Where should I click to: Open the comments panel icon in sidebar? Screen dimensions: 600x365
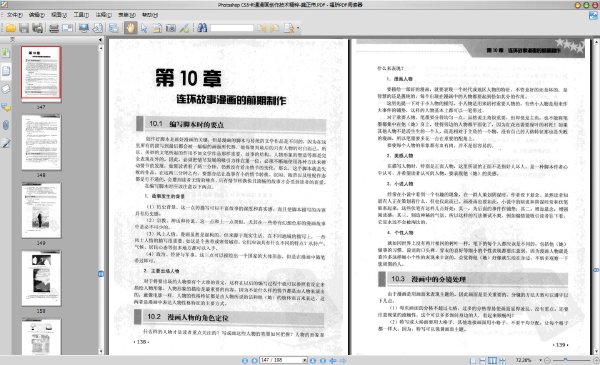[x=6, y=107]
